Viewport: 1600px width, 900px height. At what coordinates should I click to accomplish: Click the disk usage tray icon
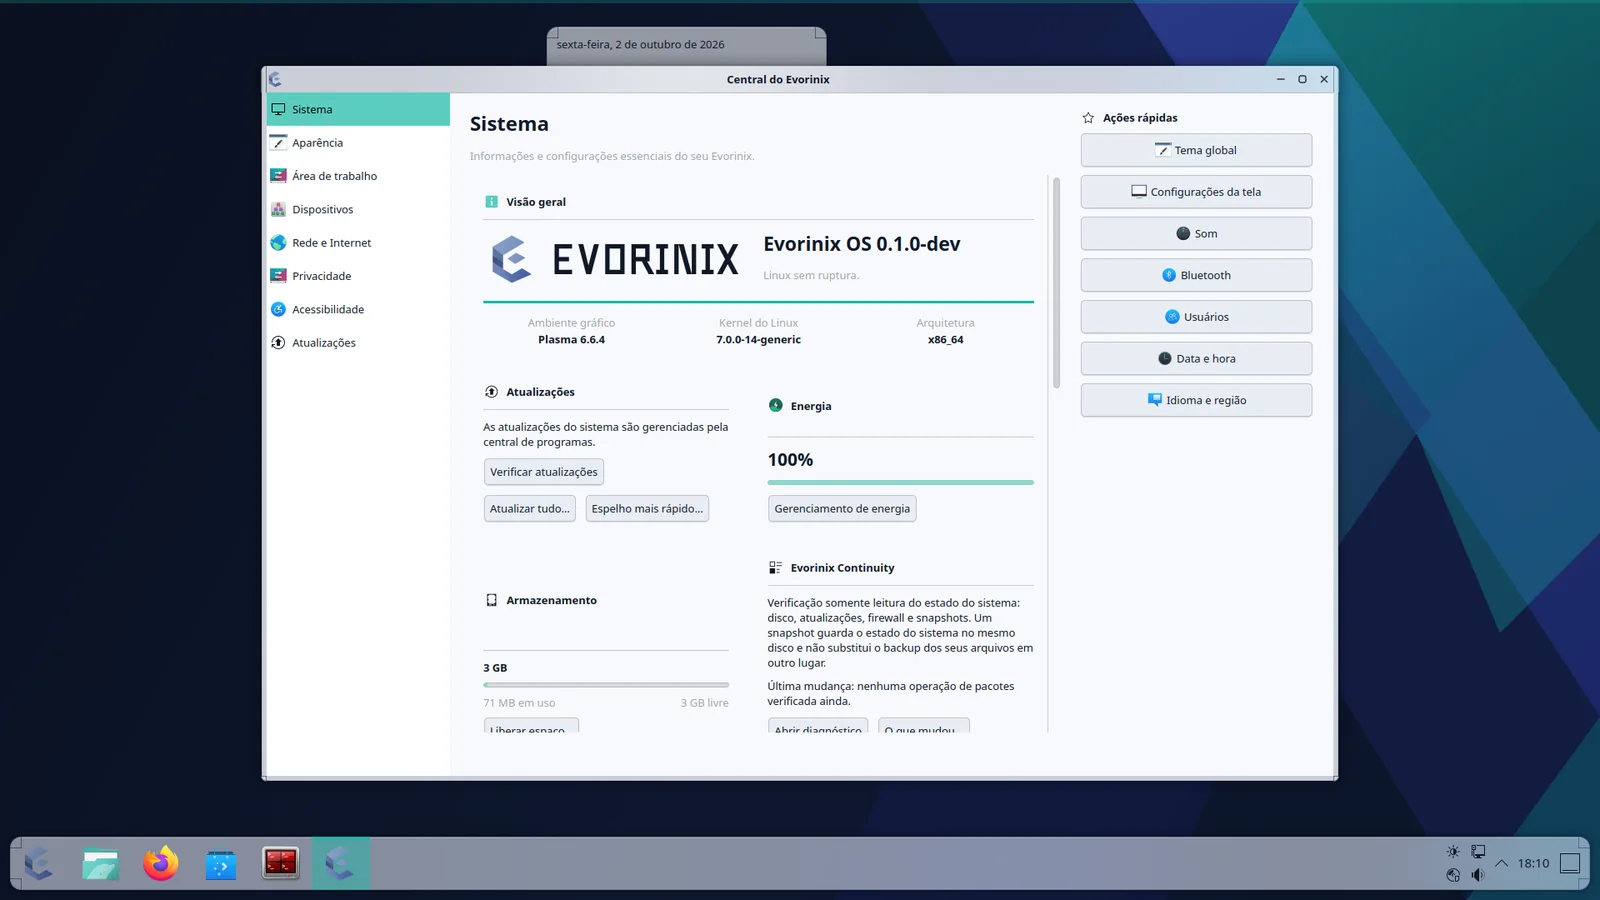pos(1453,875)
